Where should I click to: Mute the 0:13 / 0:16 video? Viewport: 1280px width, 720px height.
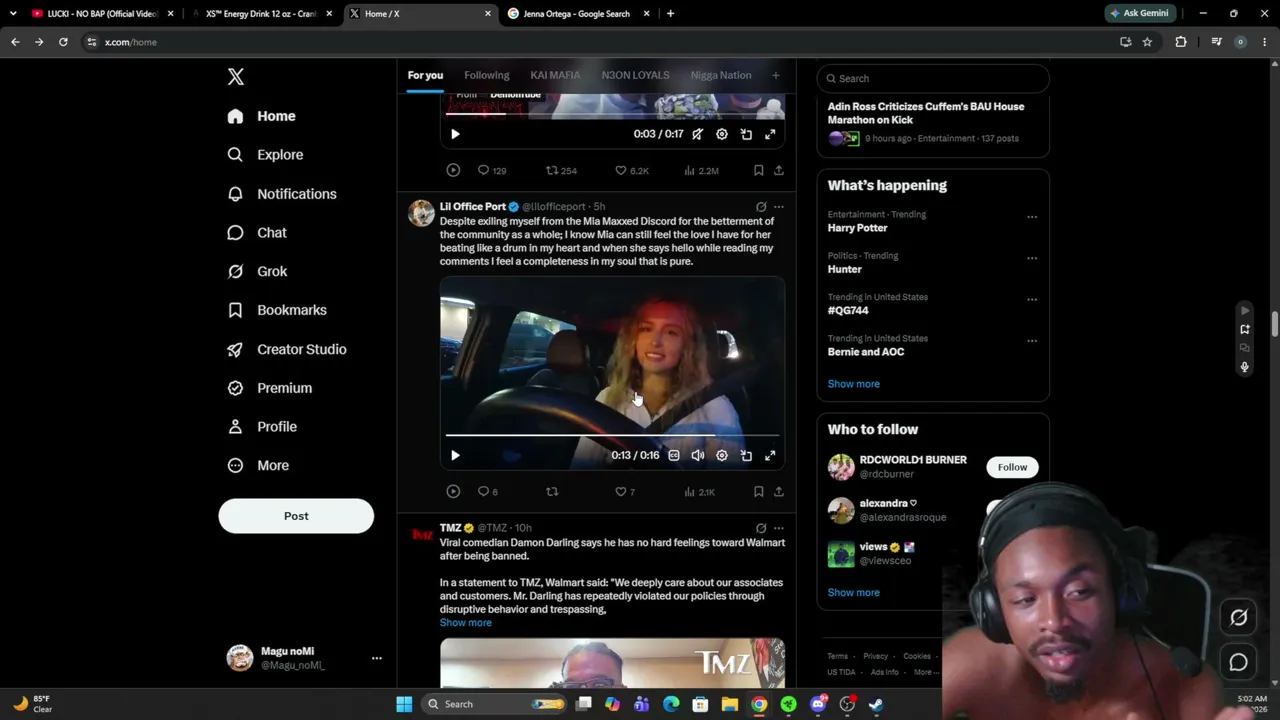point(698,456)
